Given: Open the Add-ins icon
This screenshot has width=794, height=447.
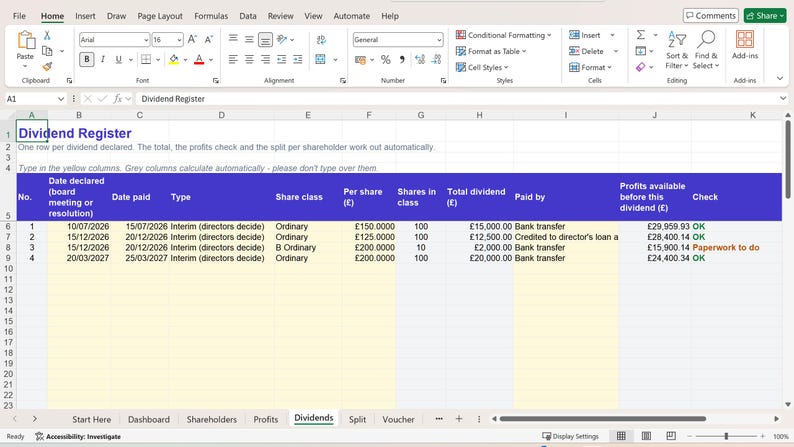Looking at the screenshot, I should 744,46.
